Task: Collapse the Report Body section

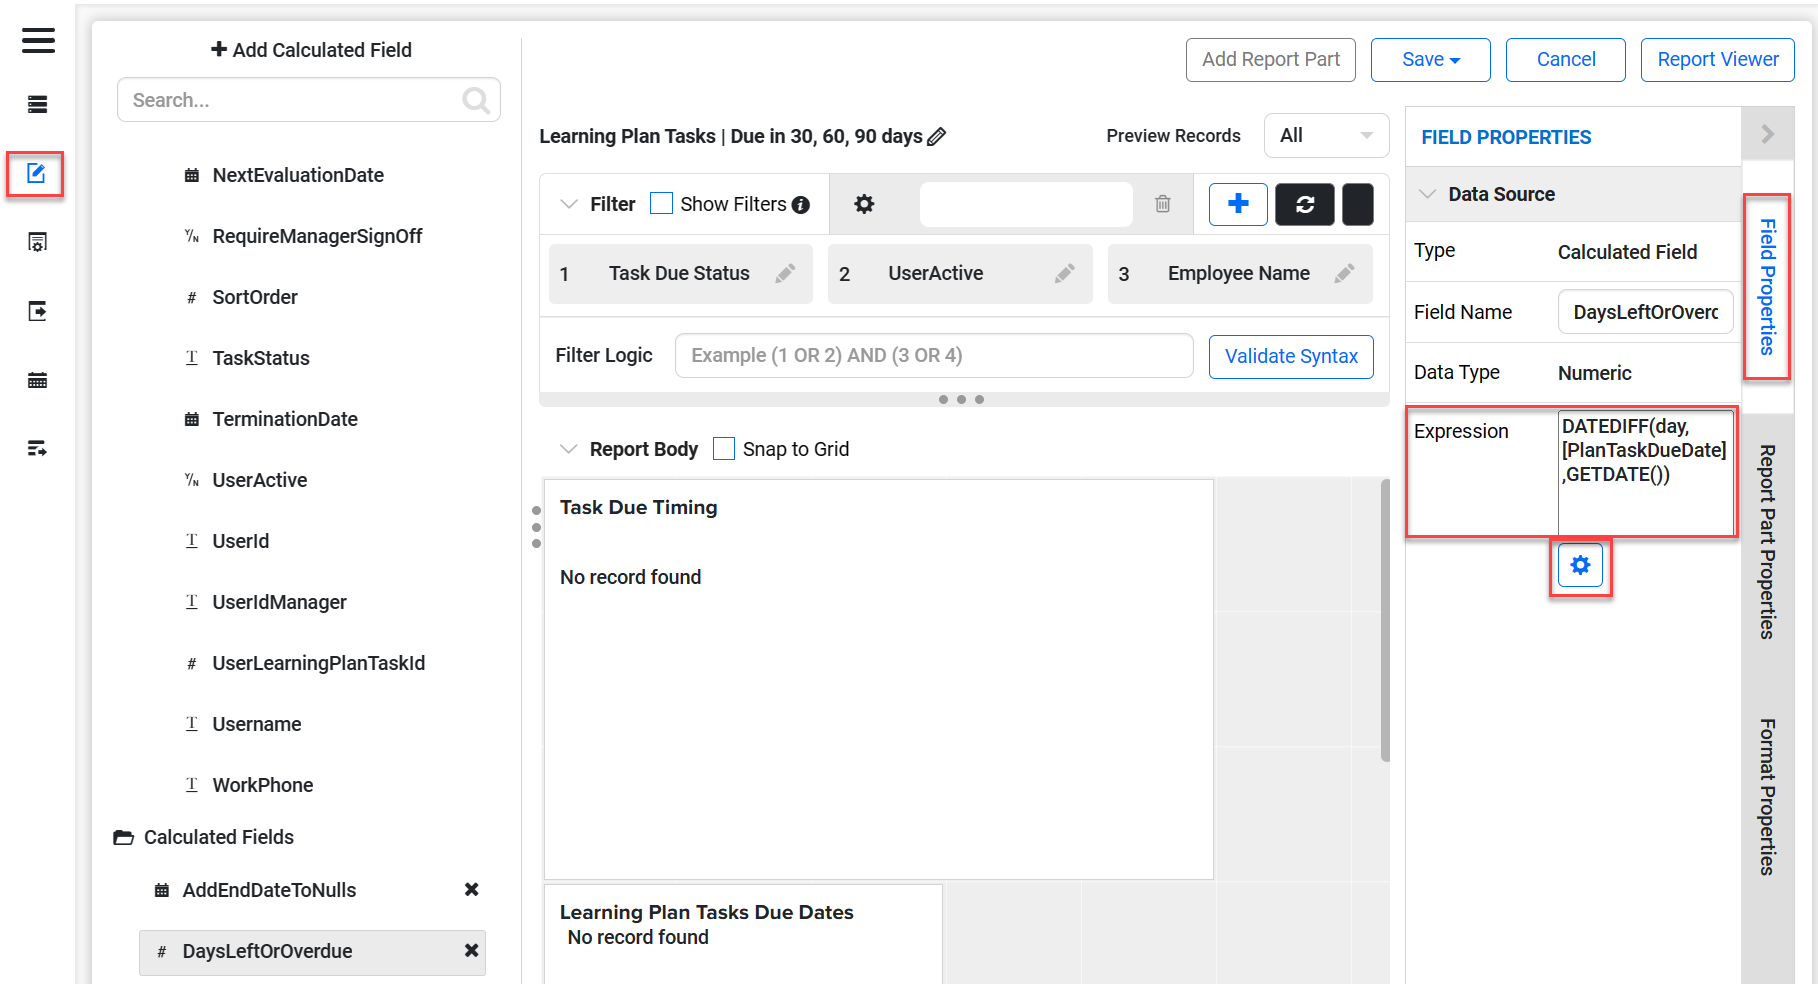Action: click(x=569, y=449)
